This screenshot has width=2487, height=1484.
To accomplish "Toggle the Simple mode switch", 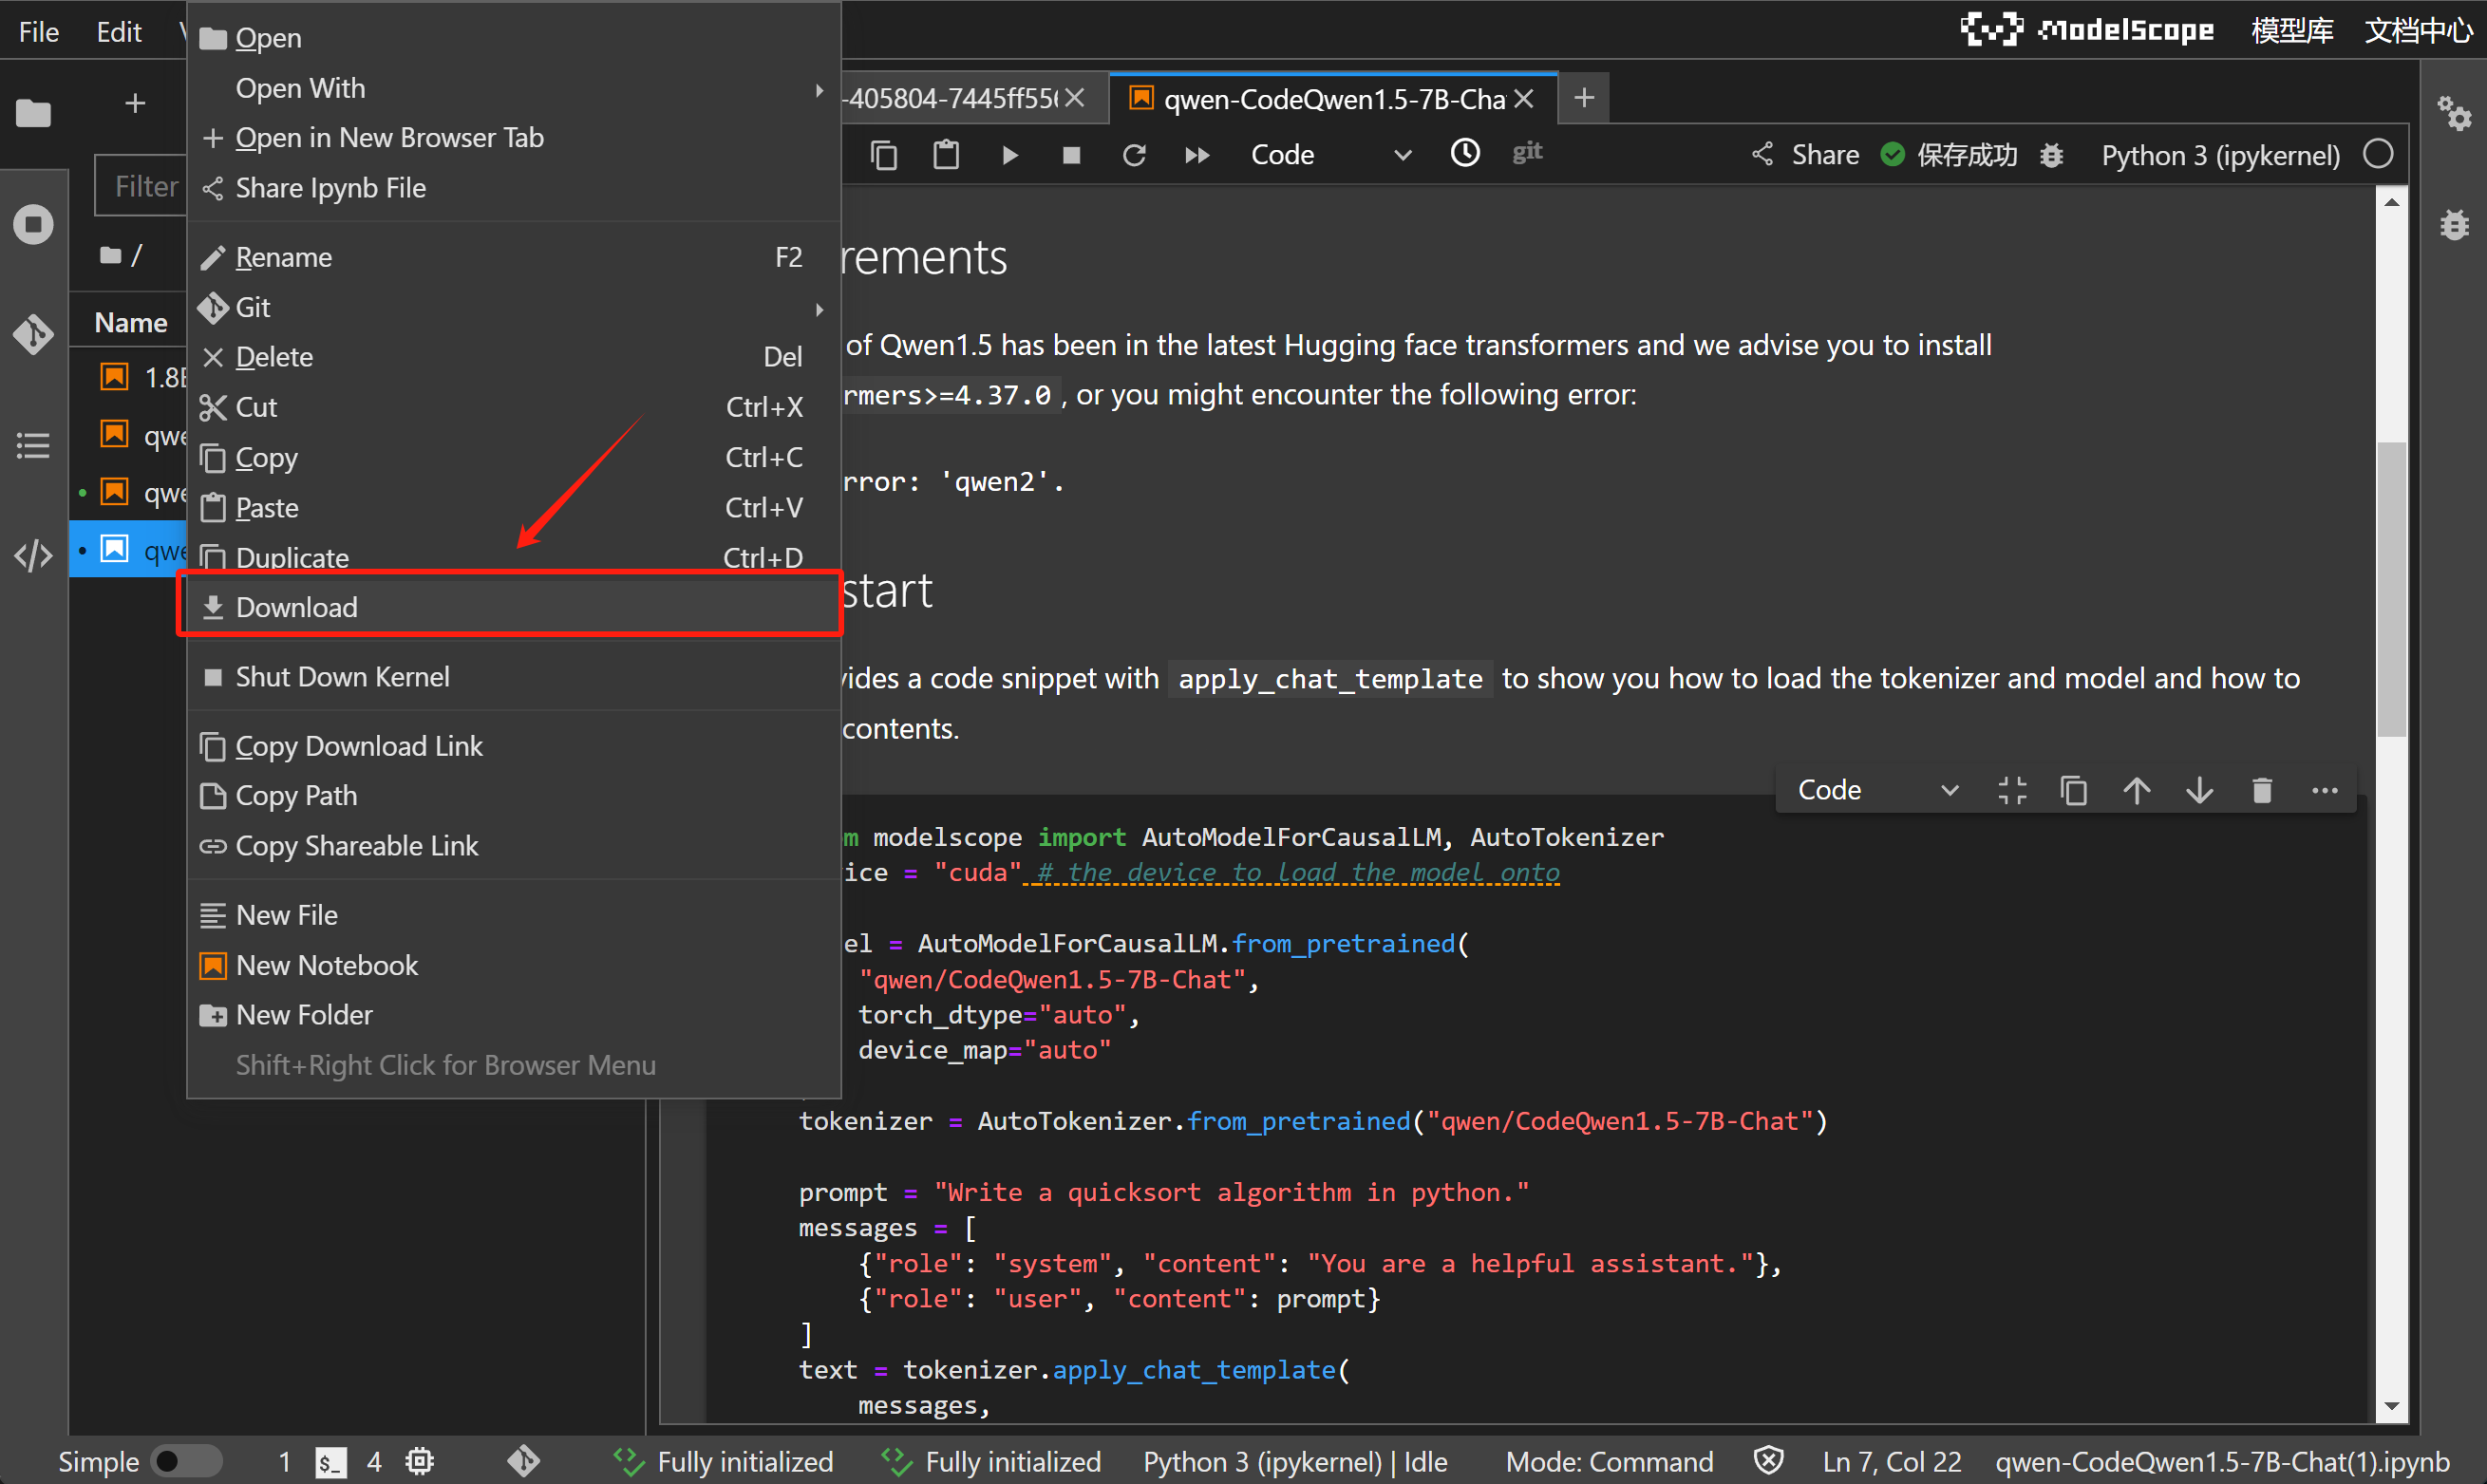I will pyautogui.click(x=185, y=1461).
